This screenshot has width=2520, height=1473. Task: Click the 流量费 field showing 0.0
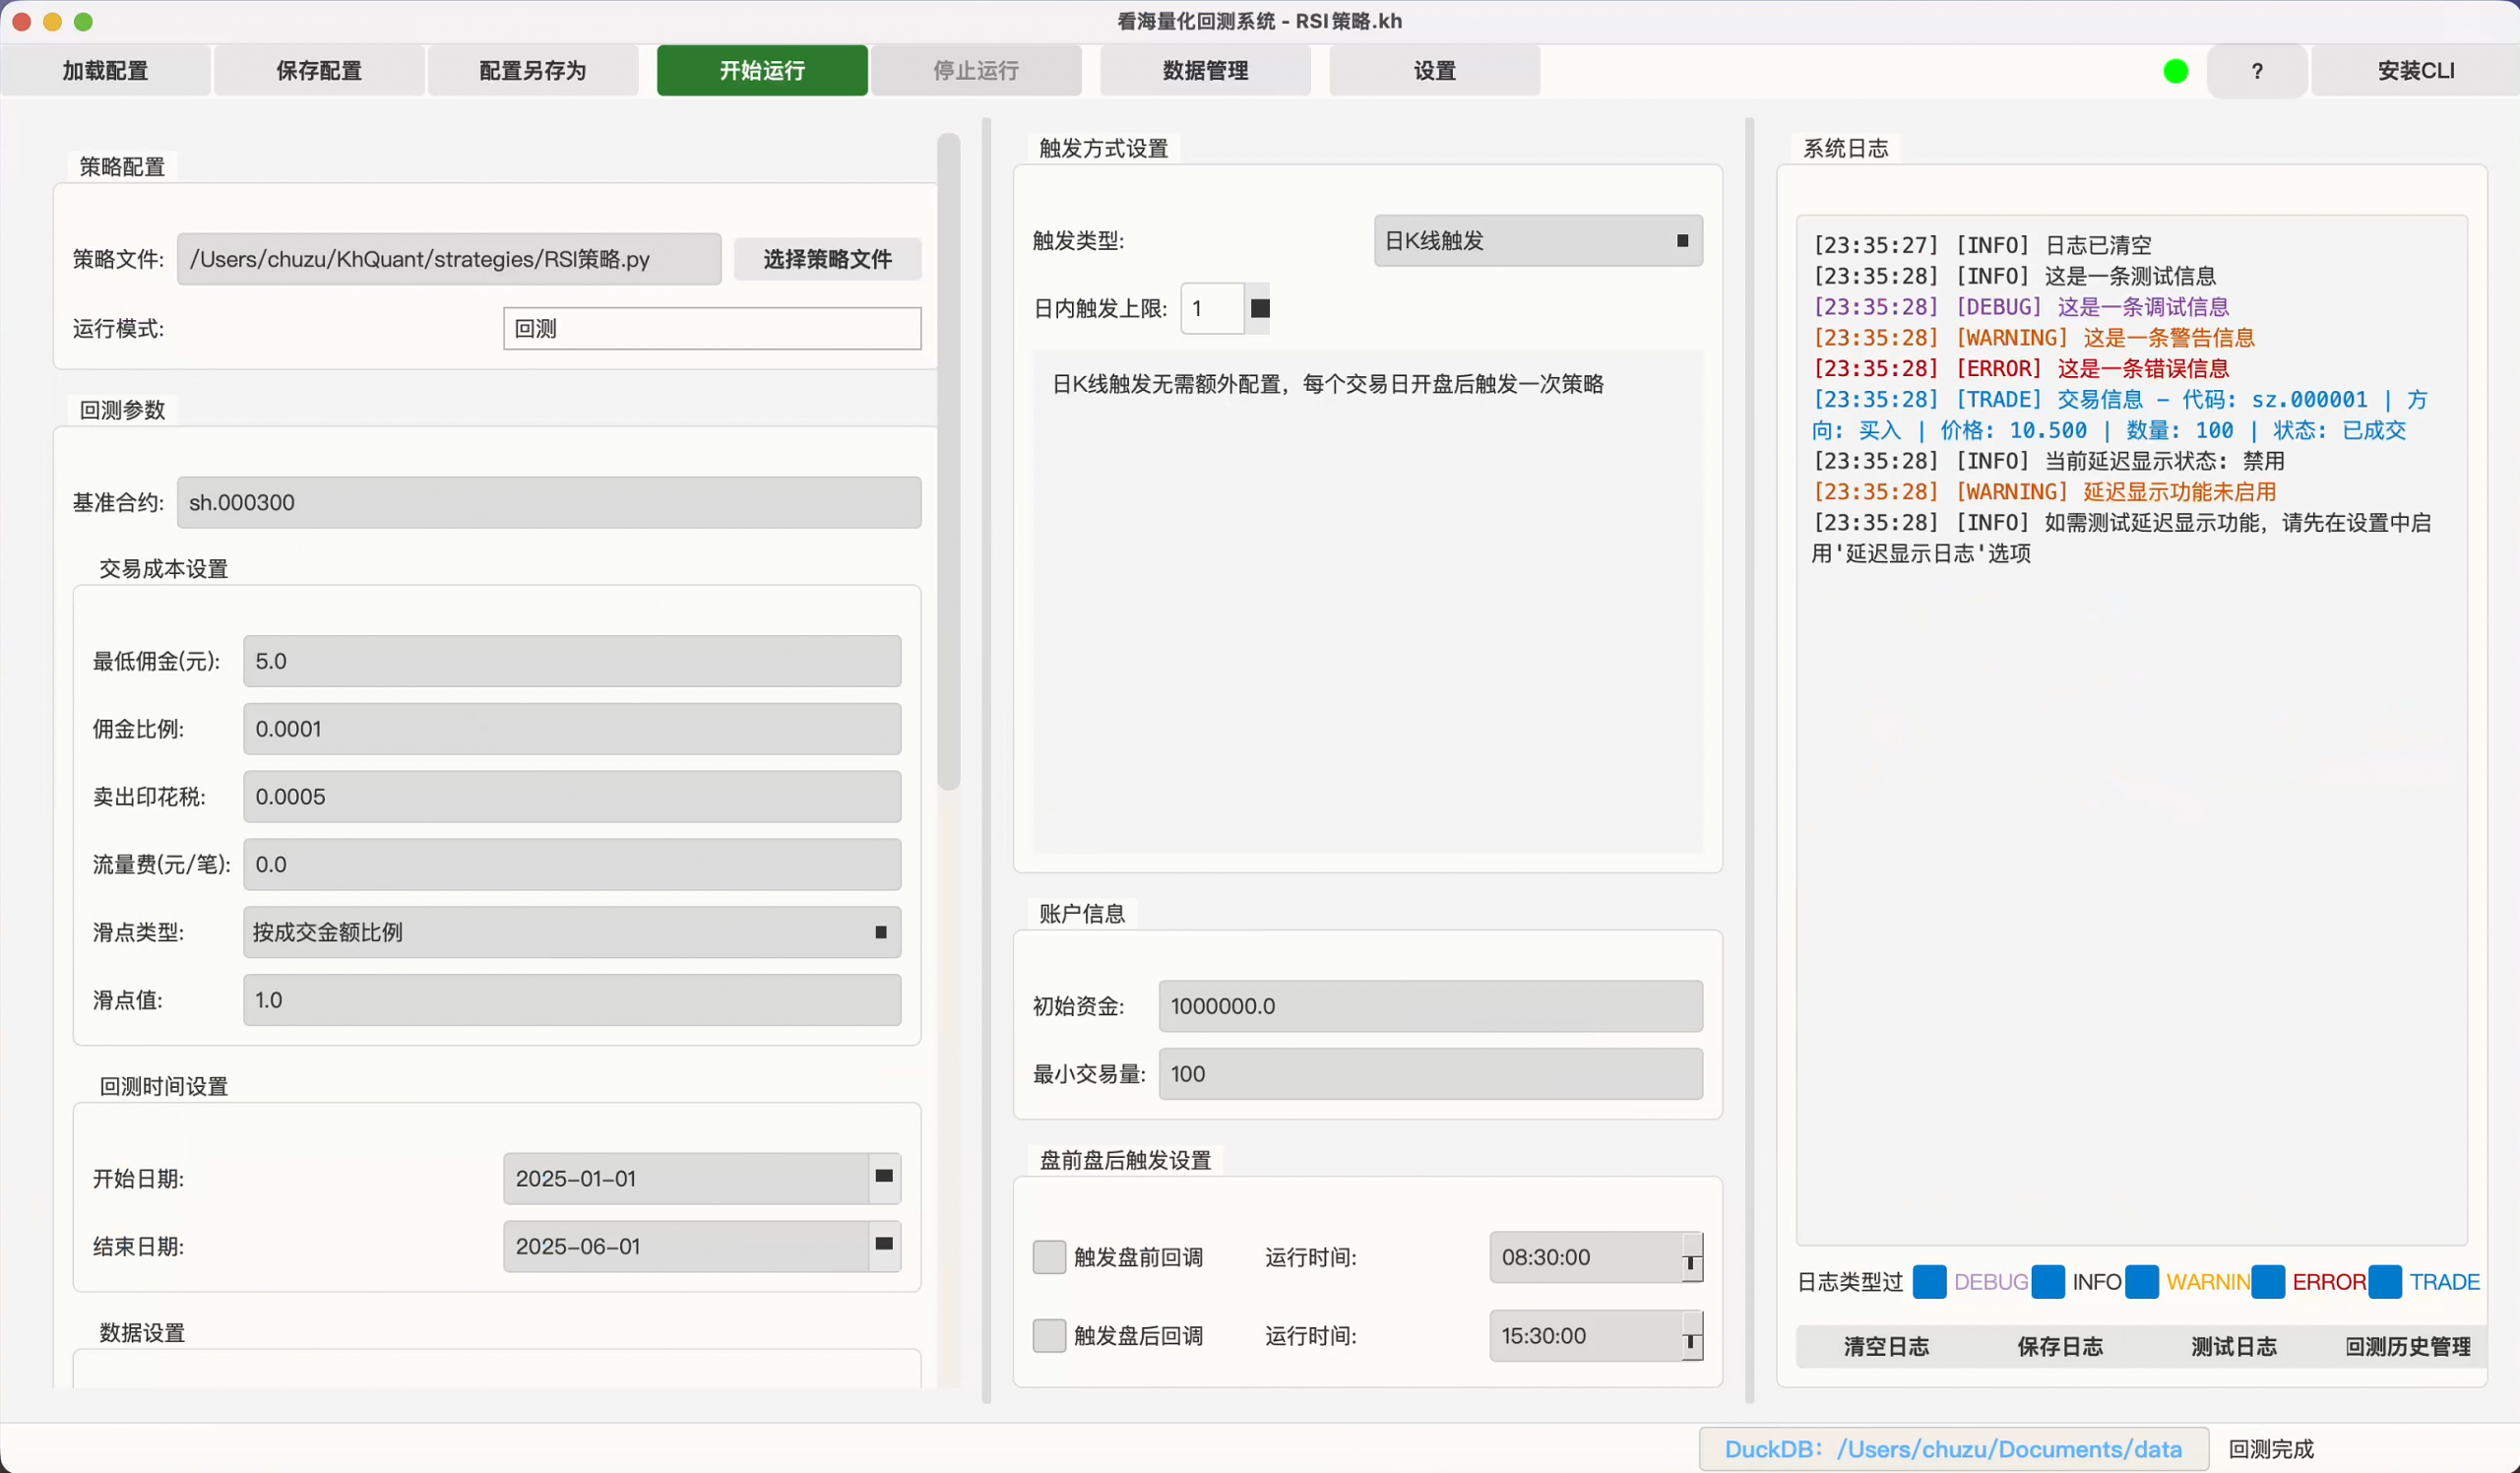(x=572, y=864)
